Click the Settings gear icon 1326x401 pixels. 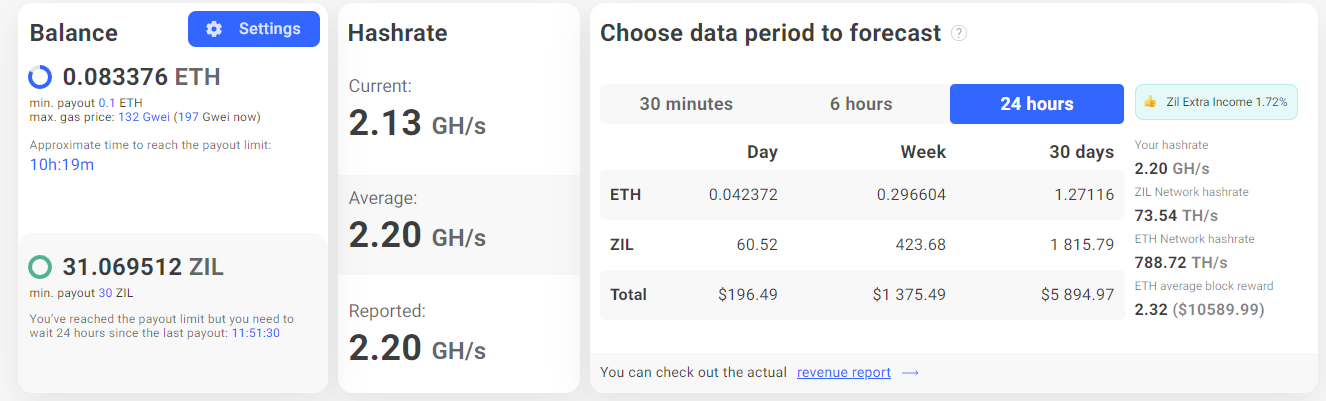pyautogui.click(x=214, y=29)
